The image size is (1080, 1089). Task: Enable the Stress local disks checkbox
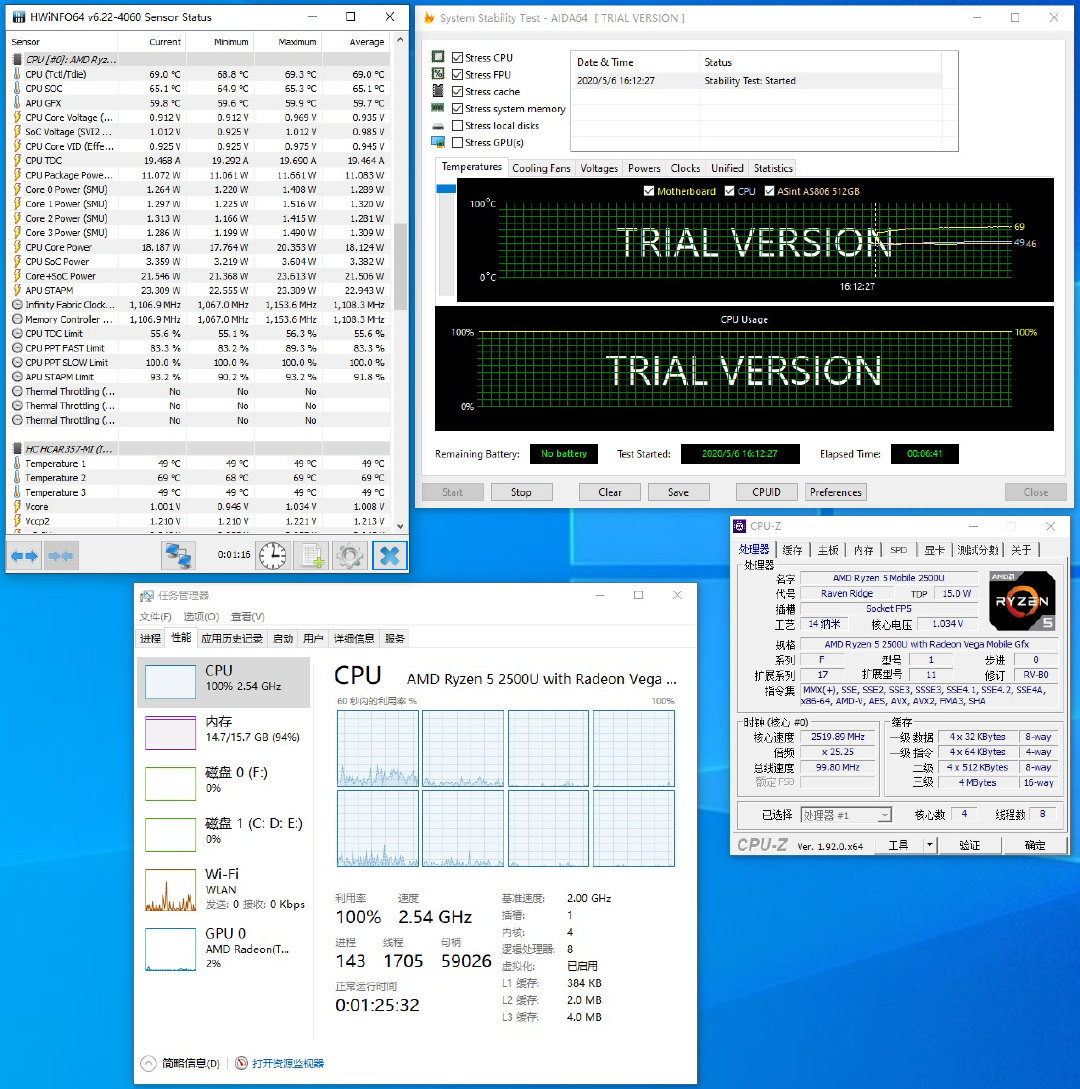pos(457,124)
